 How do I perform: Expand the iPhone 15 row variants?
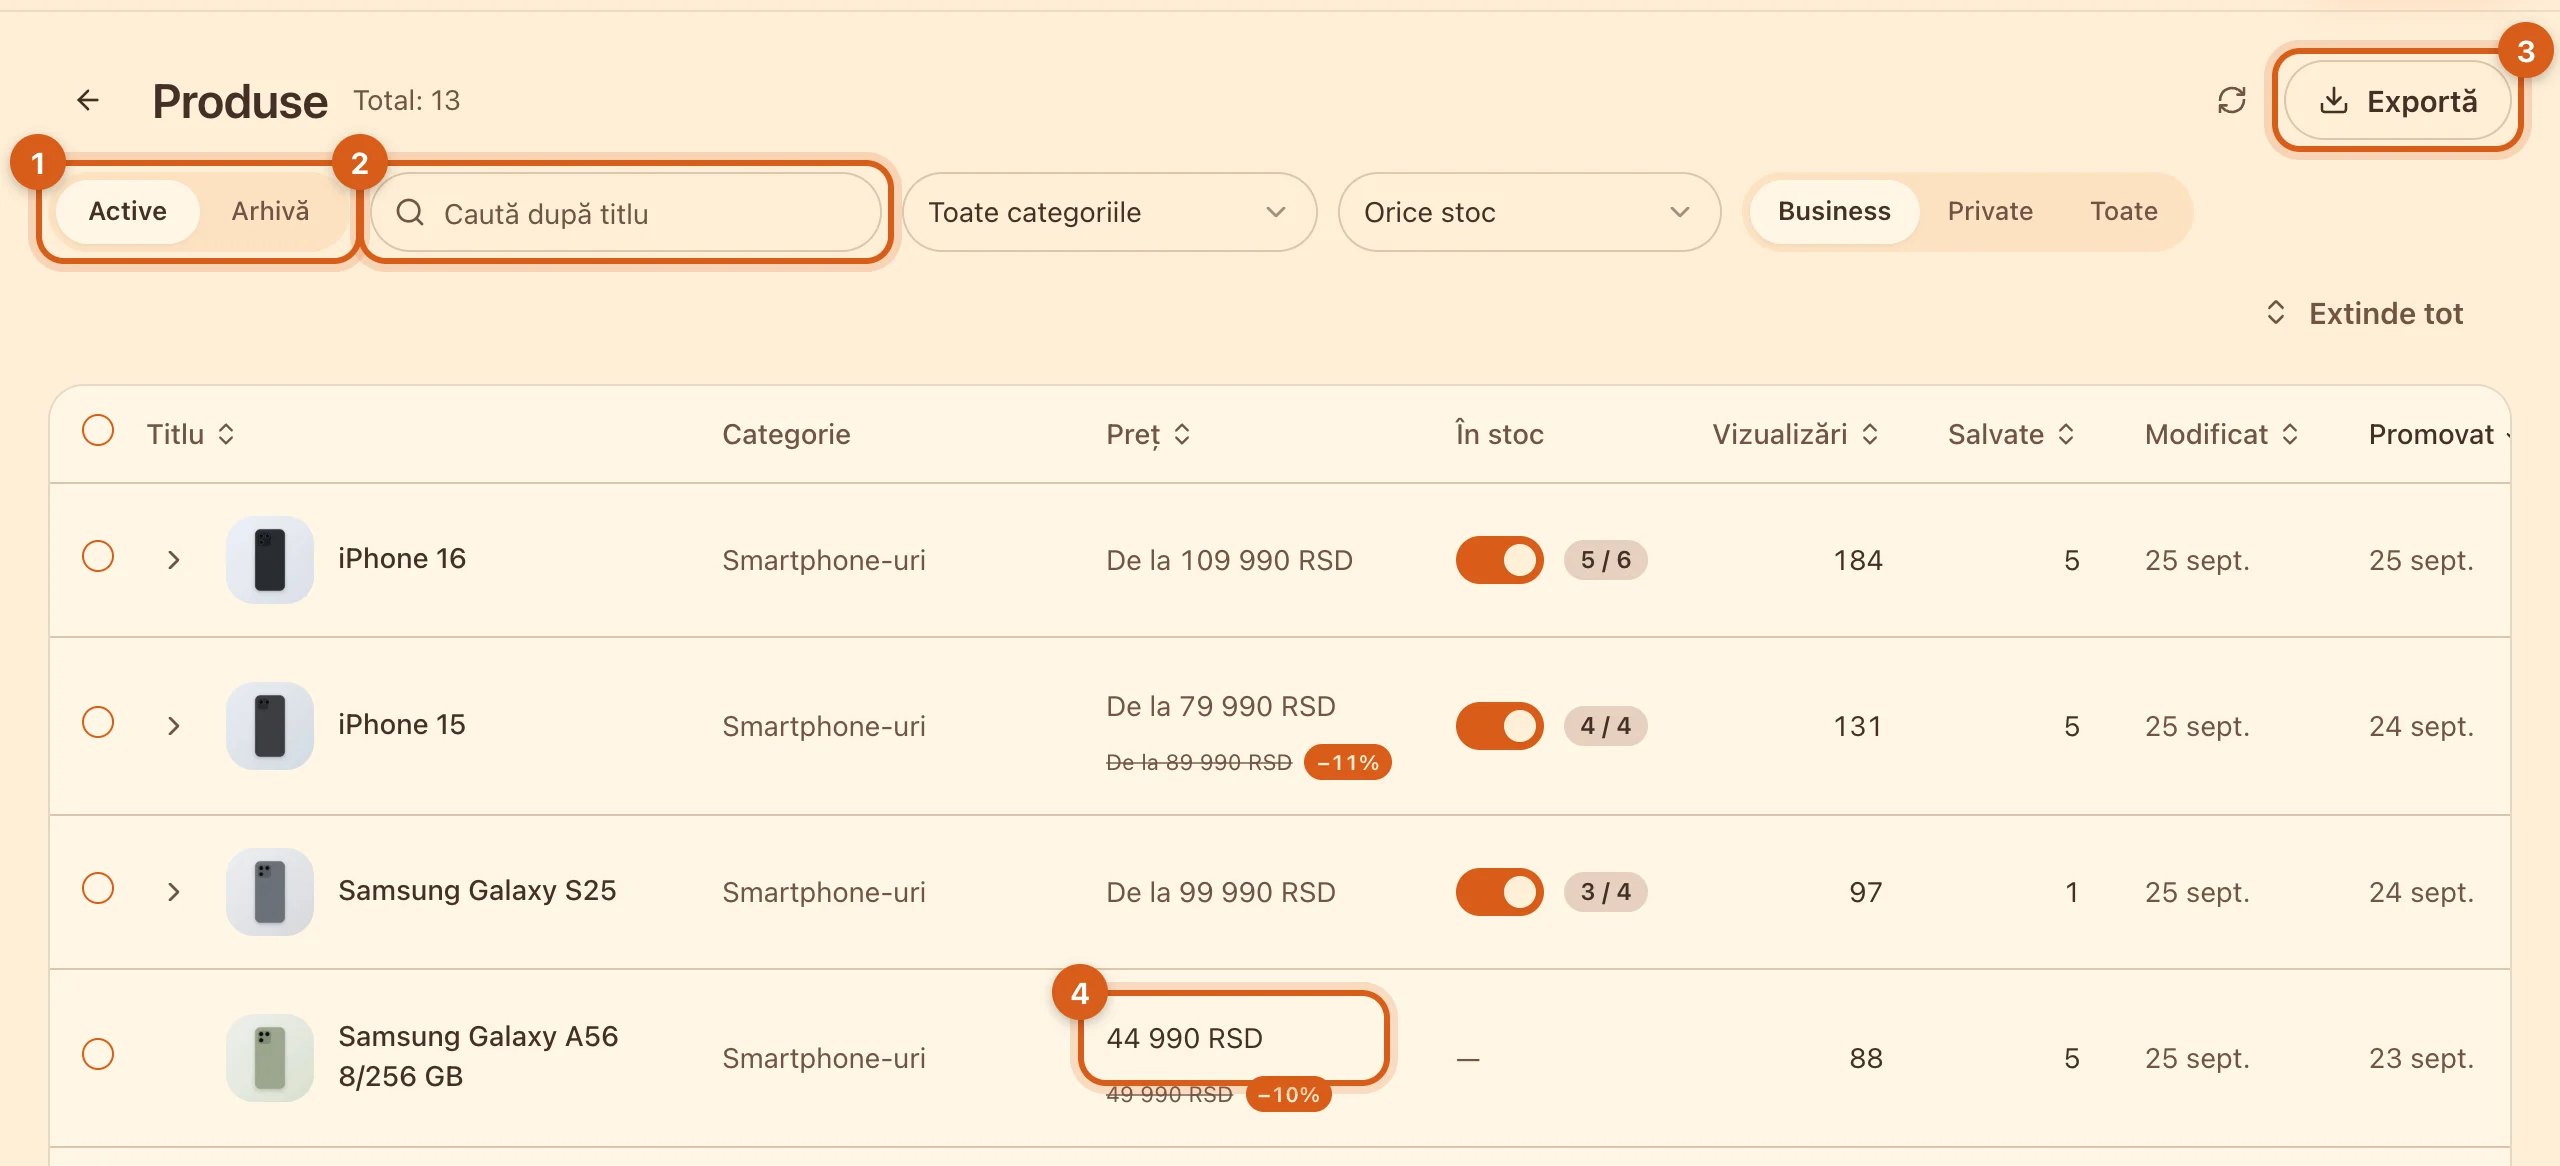(x=174, y=726)
